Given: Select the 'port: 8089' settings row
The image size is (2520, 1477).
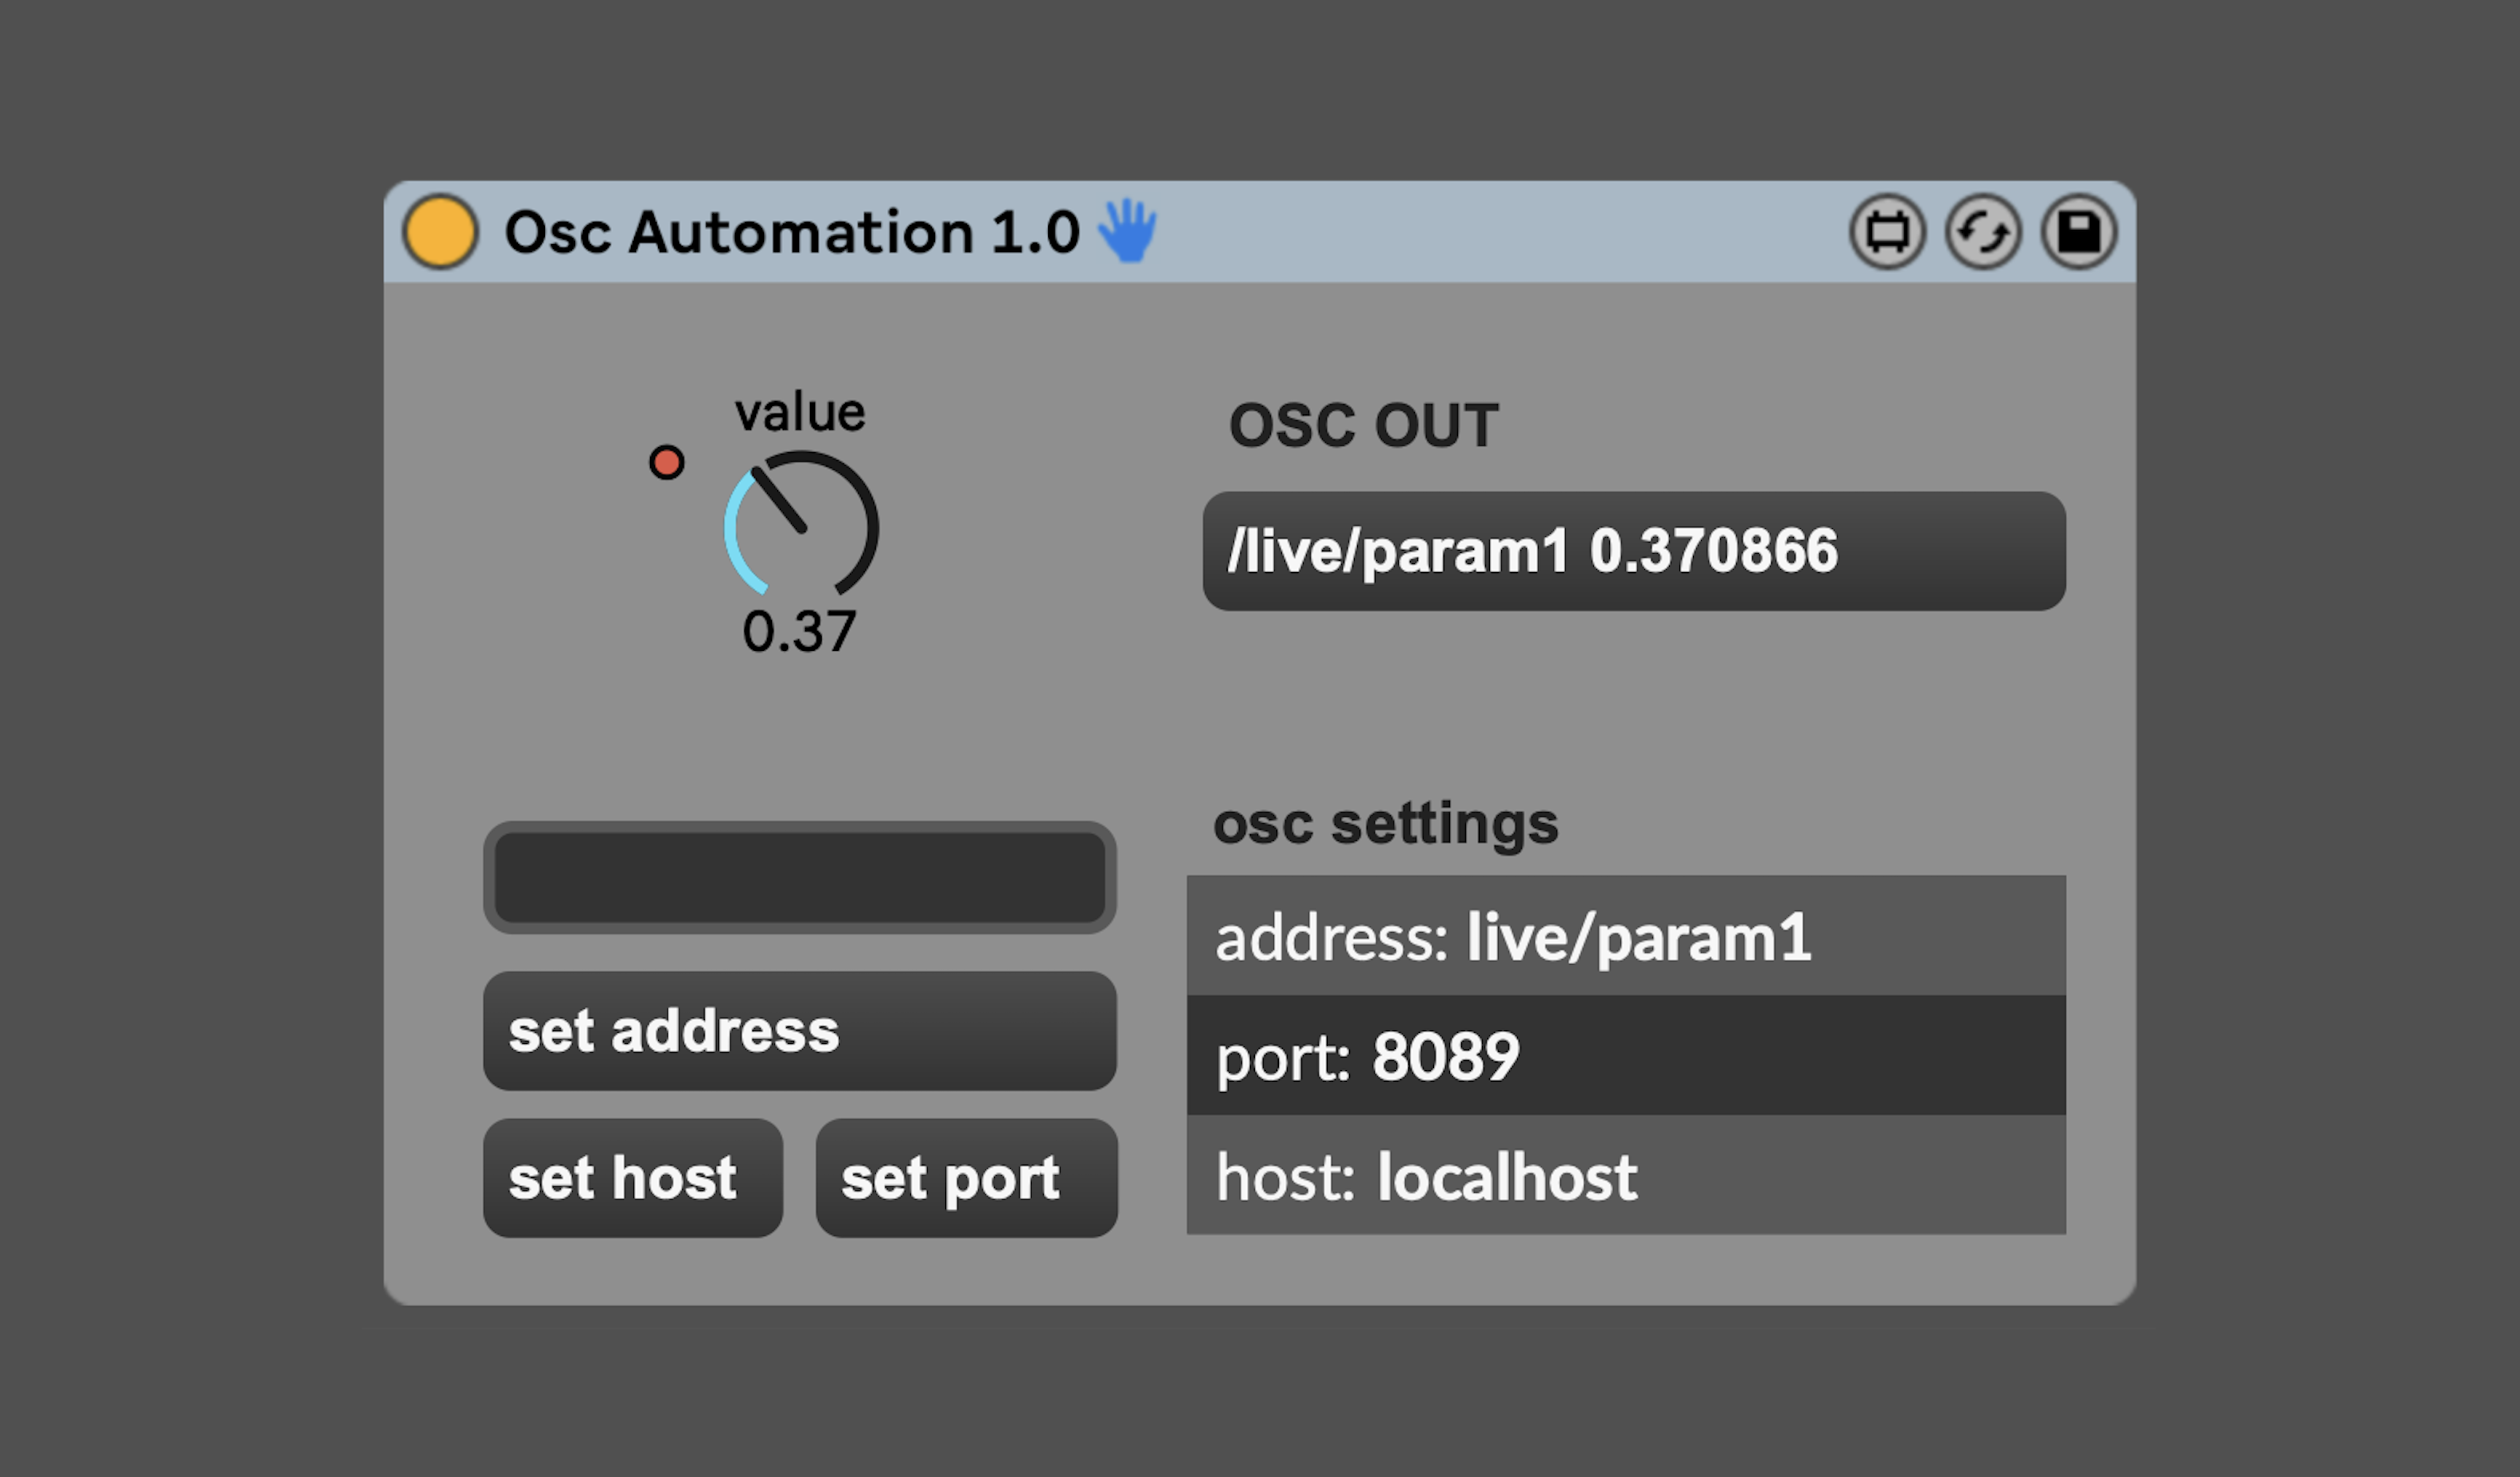Looking at the screenshot, I should (x=1625, y=1056).
